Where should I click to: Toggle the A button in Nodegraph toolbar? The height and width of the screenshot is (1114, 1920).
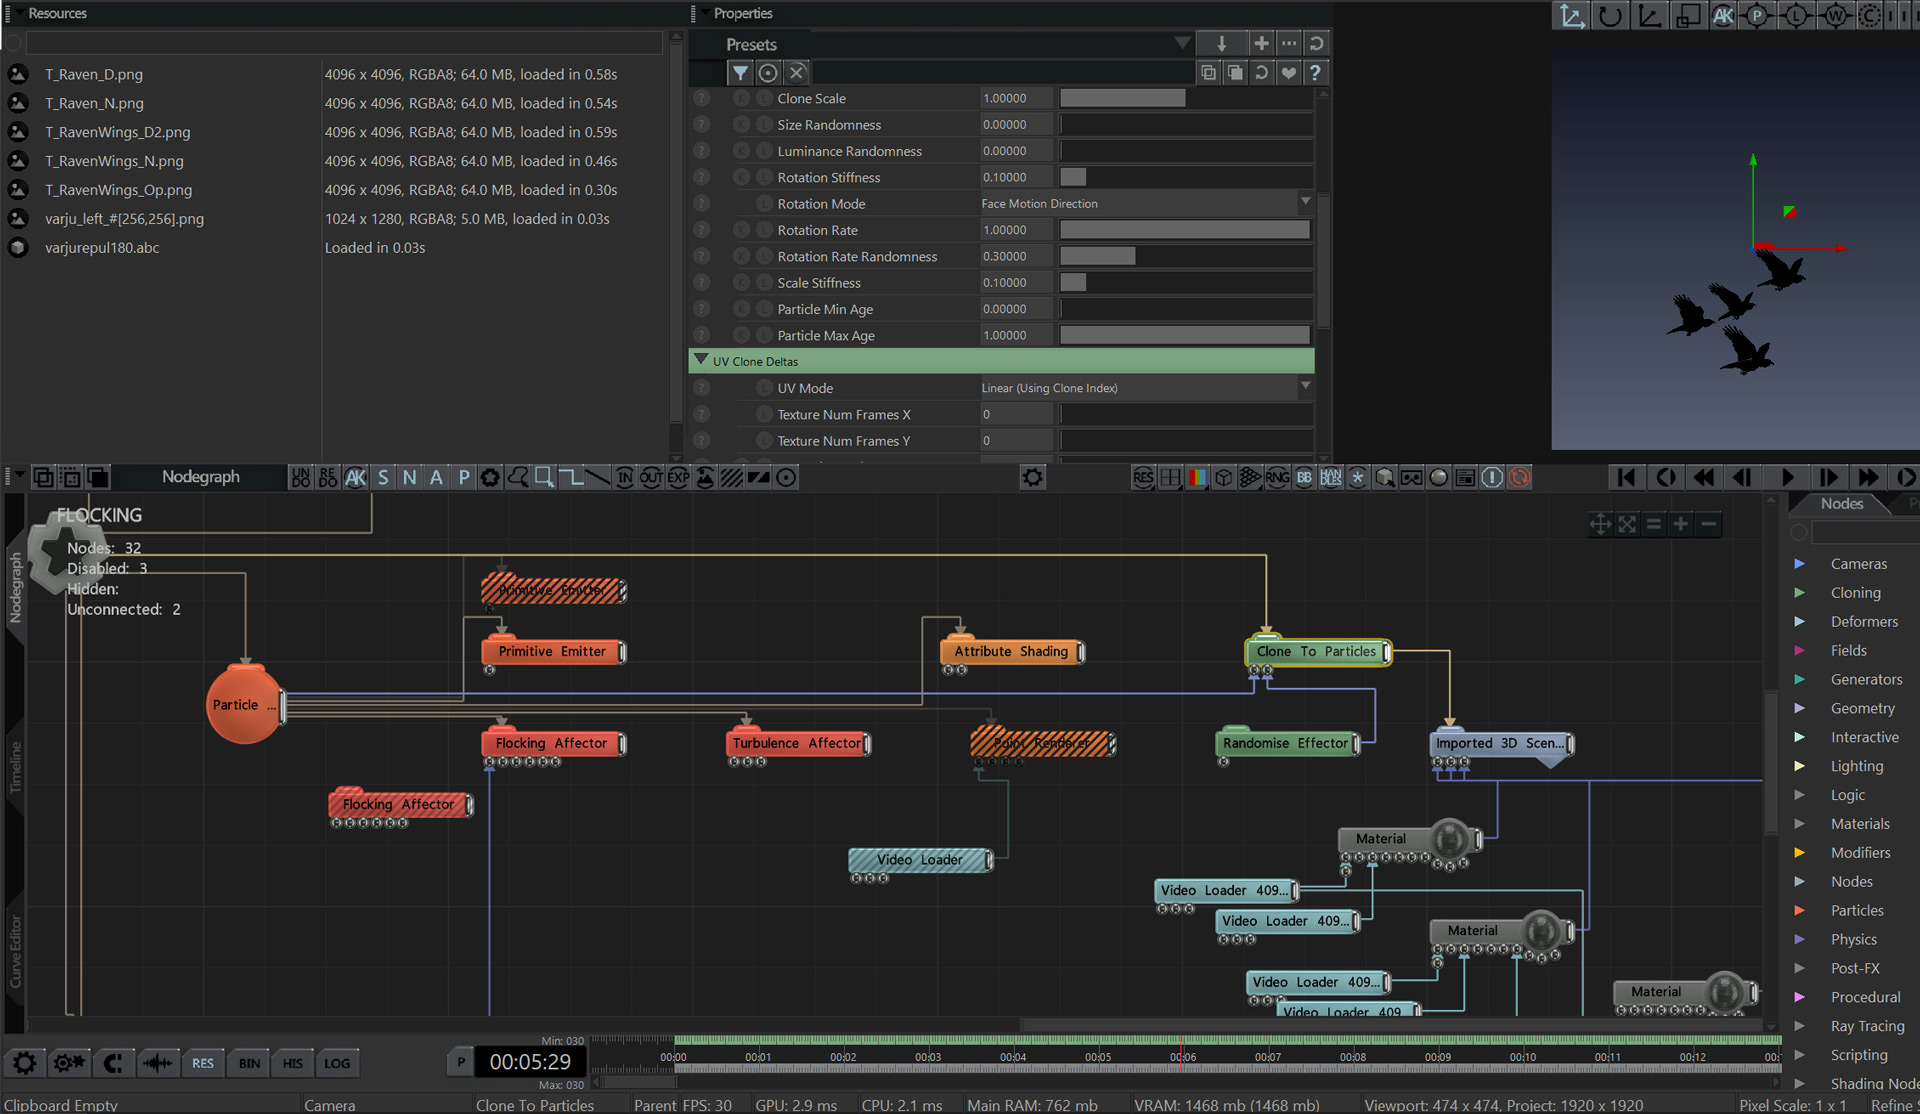[x=436, y=478]
